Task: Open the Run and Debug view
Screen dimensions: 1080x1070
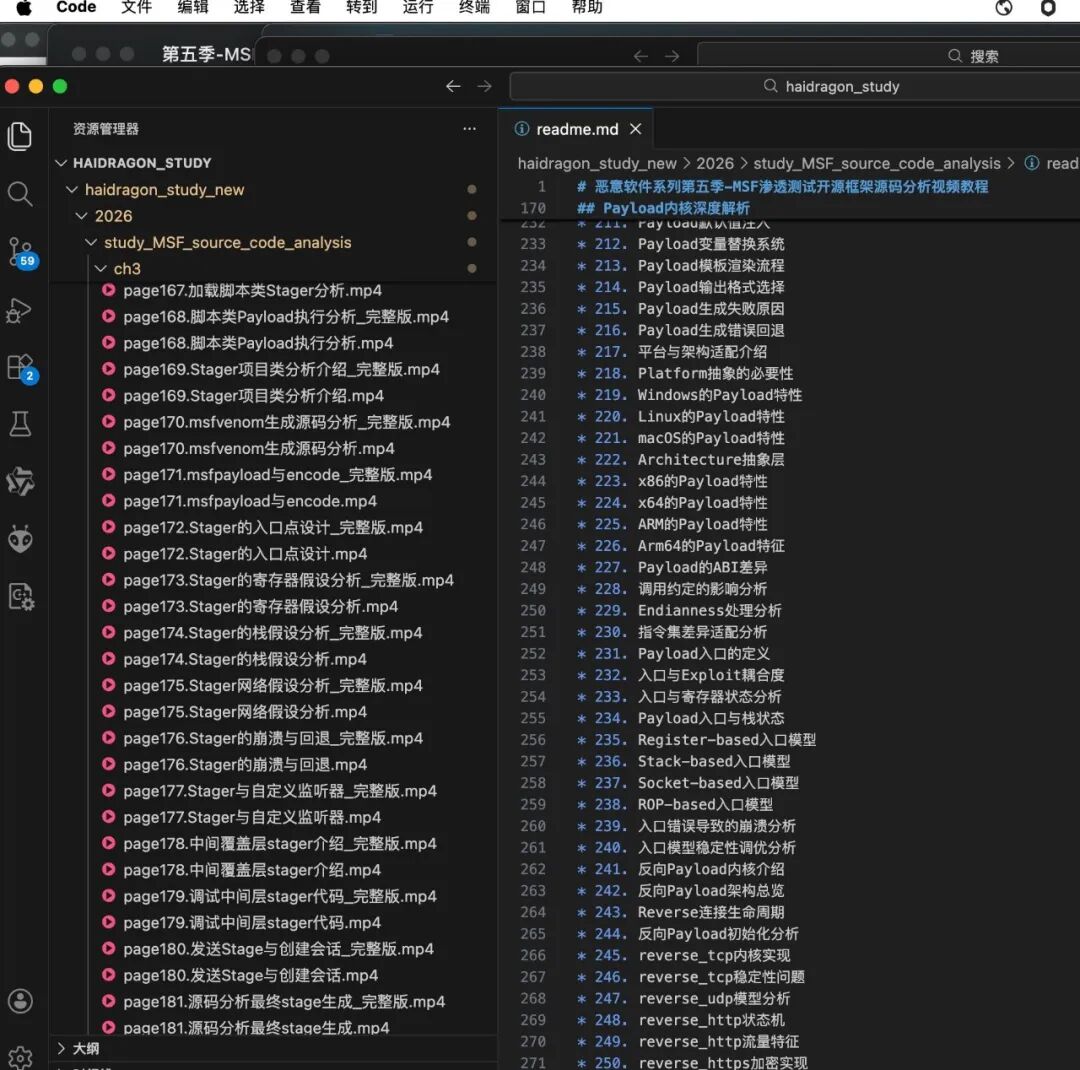Action: (x=20, y=310)
